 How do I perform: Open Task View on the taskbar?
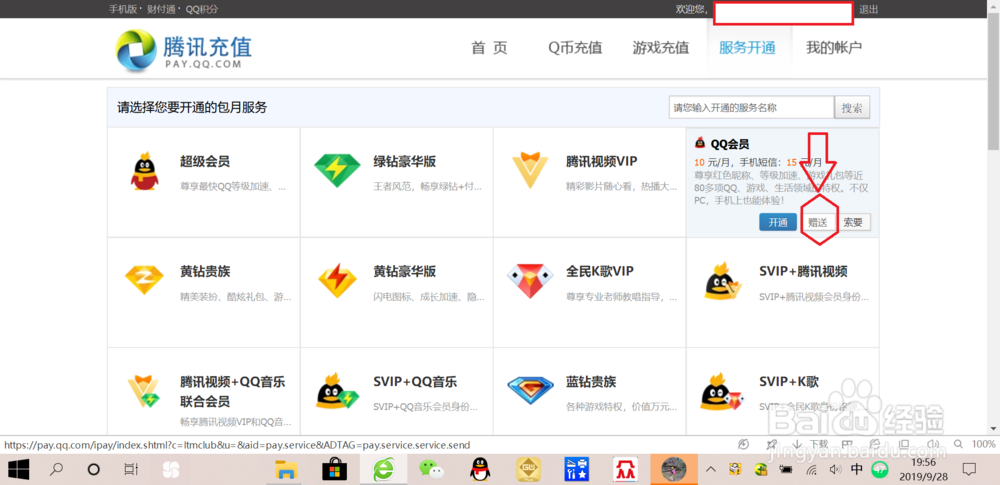point(131,470)
